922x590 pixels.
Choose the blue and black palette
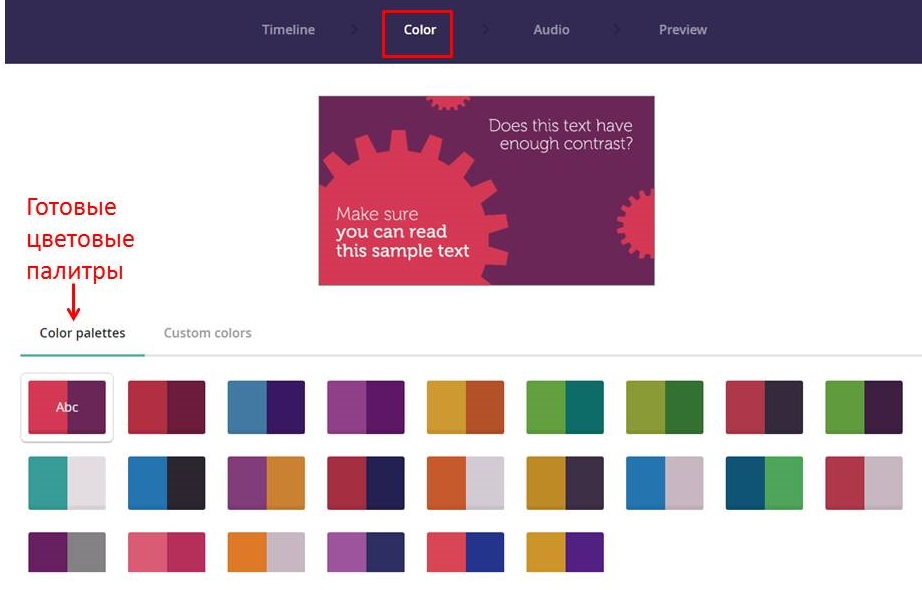tap(166, 483)
